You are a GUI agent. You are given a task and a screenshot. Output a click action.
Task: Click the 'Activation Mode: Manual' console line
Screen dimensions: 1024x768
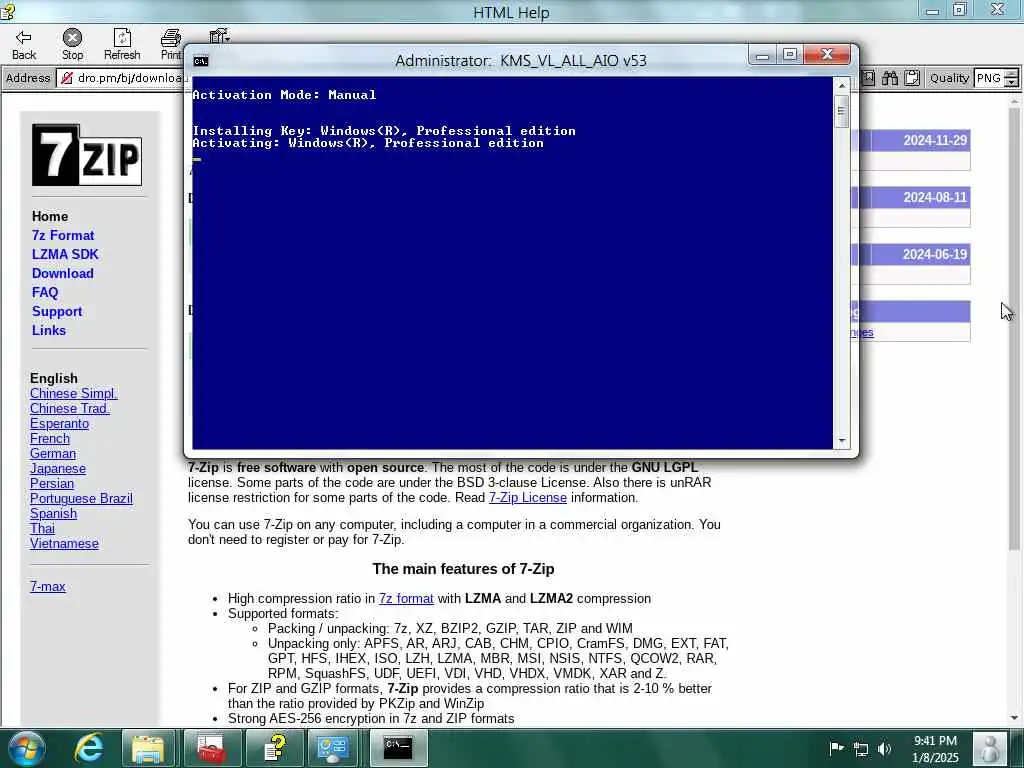(x=284, y=95)
